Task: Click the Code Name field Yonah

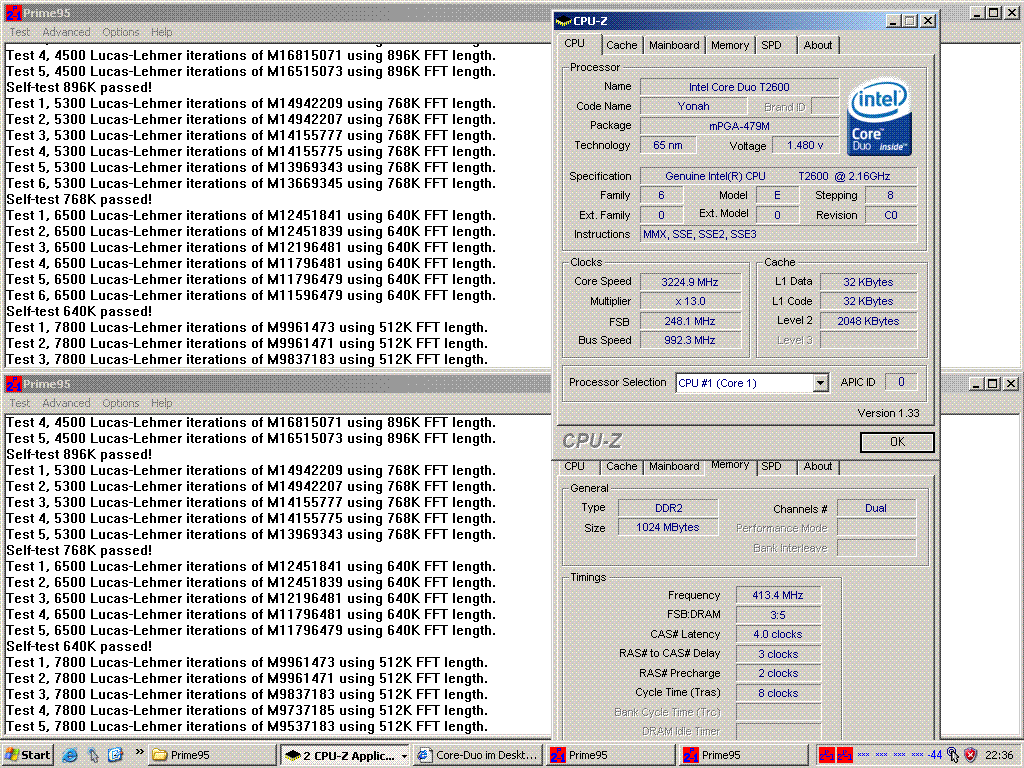Action: (x=693, y=106)
